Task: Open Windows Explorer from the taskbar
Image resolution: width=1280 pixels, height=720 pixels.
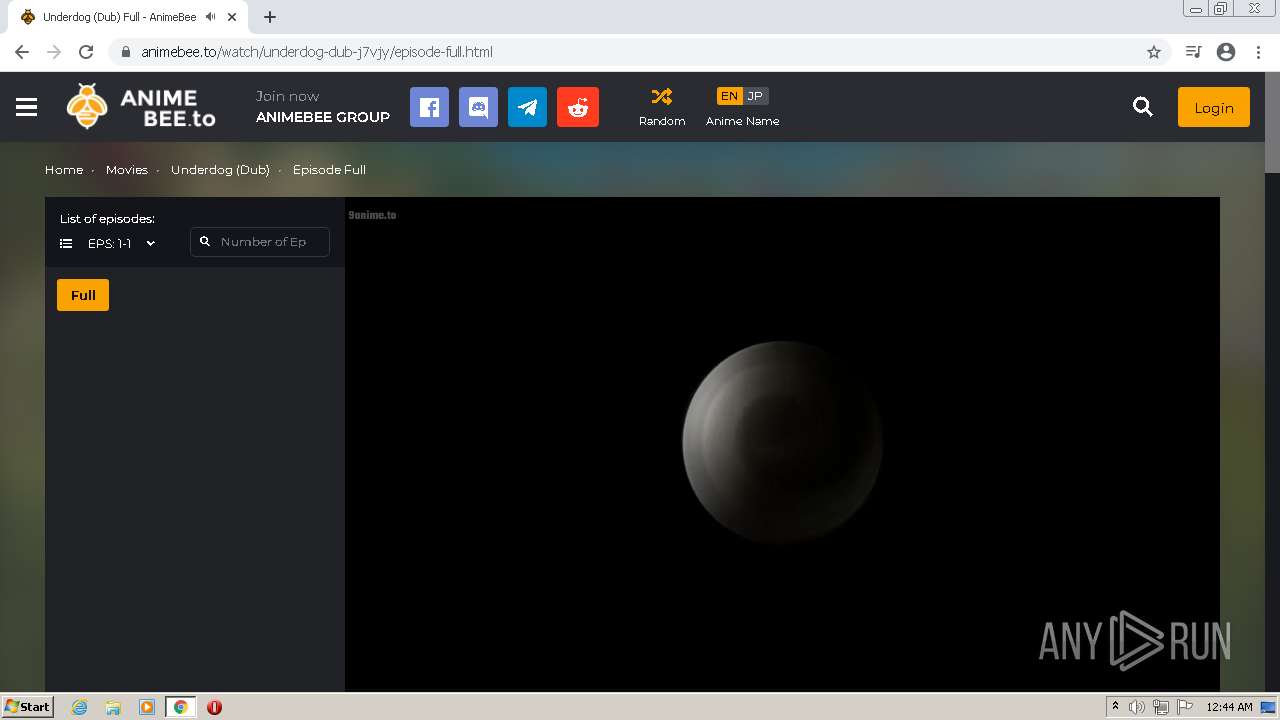Action: pos(113,707)
